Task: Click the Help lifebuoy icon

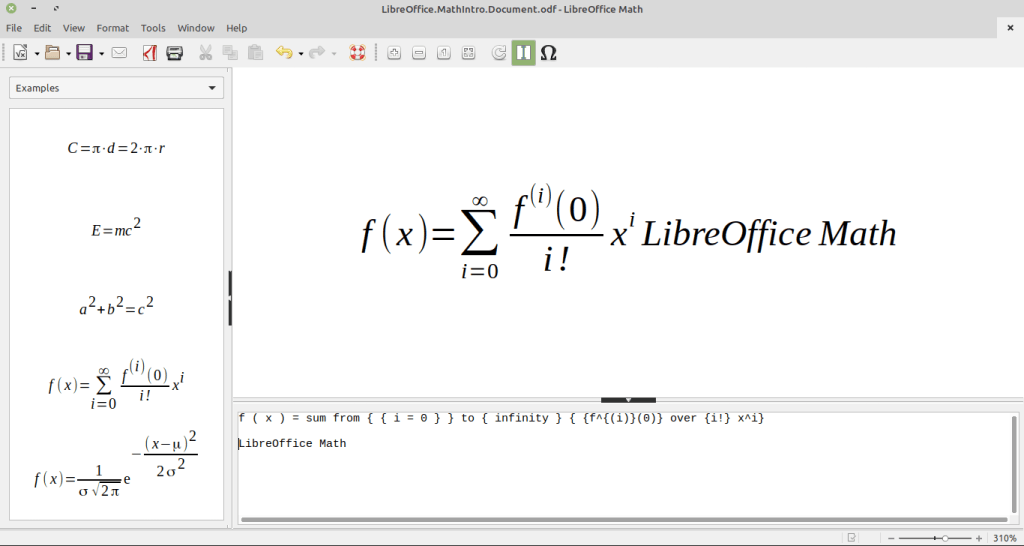Action: [357, 53]
